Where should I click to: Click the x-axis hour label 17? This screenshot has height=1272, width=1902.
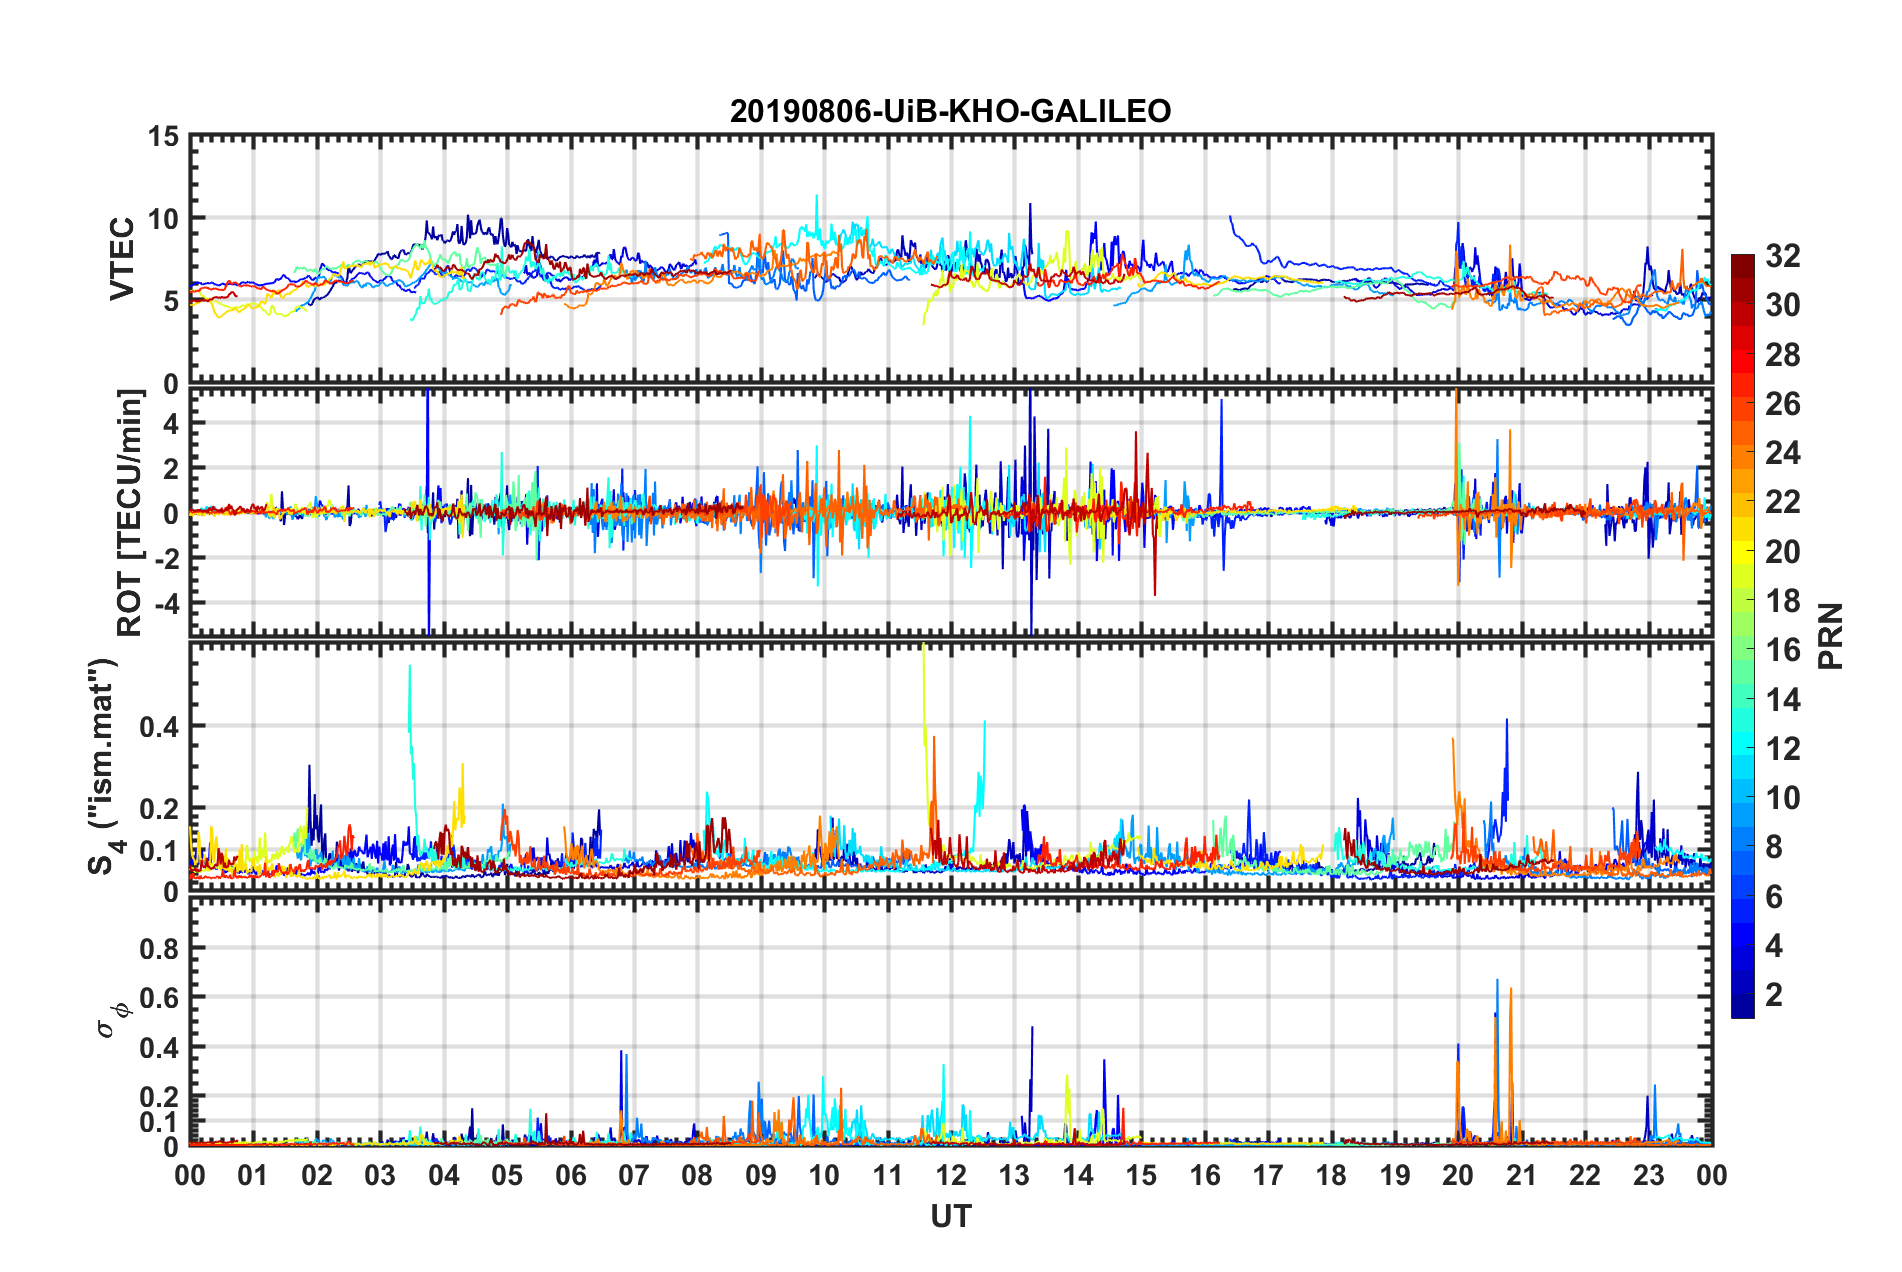point(1268,1175)
